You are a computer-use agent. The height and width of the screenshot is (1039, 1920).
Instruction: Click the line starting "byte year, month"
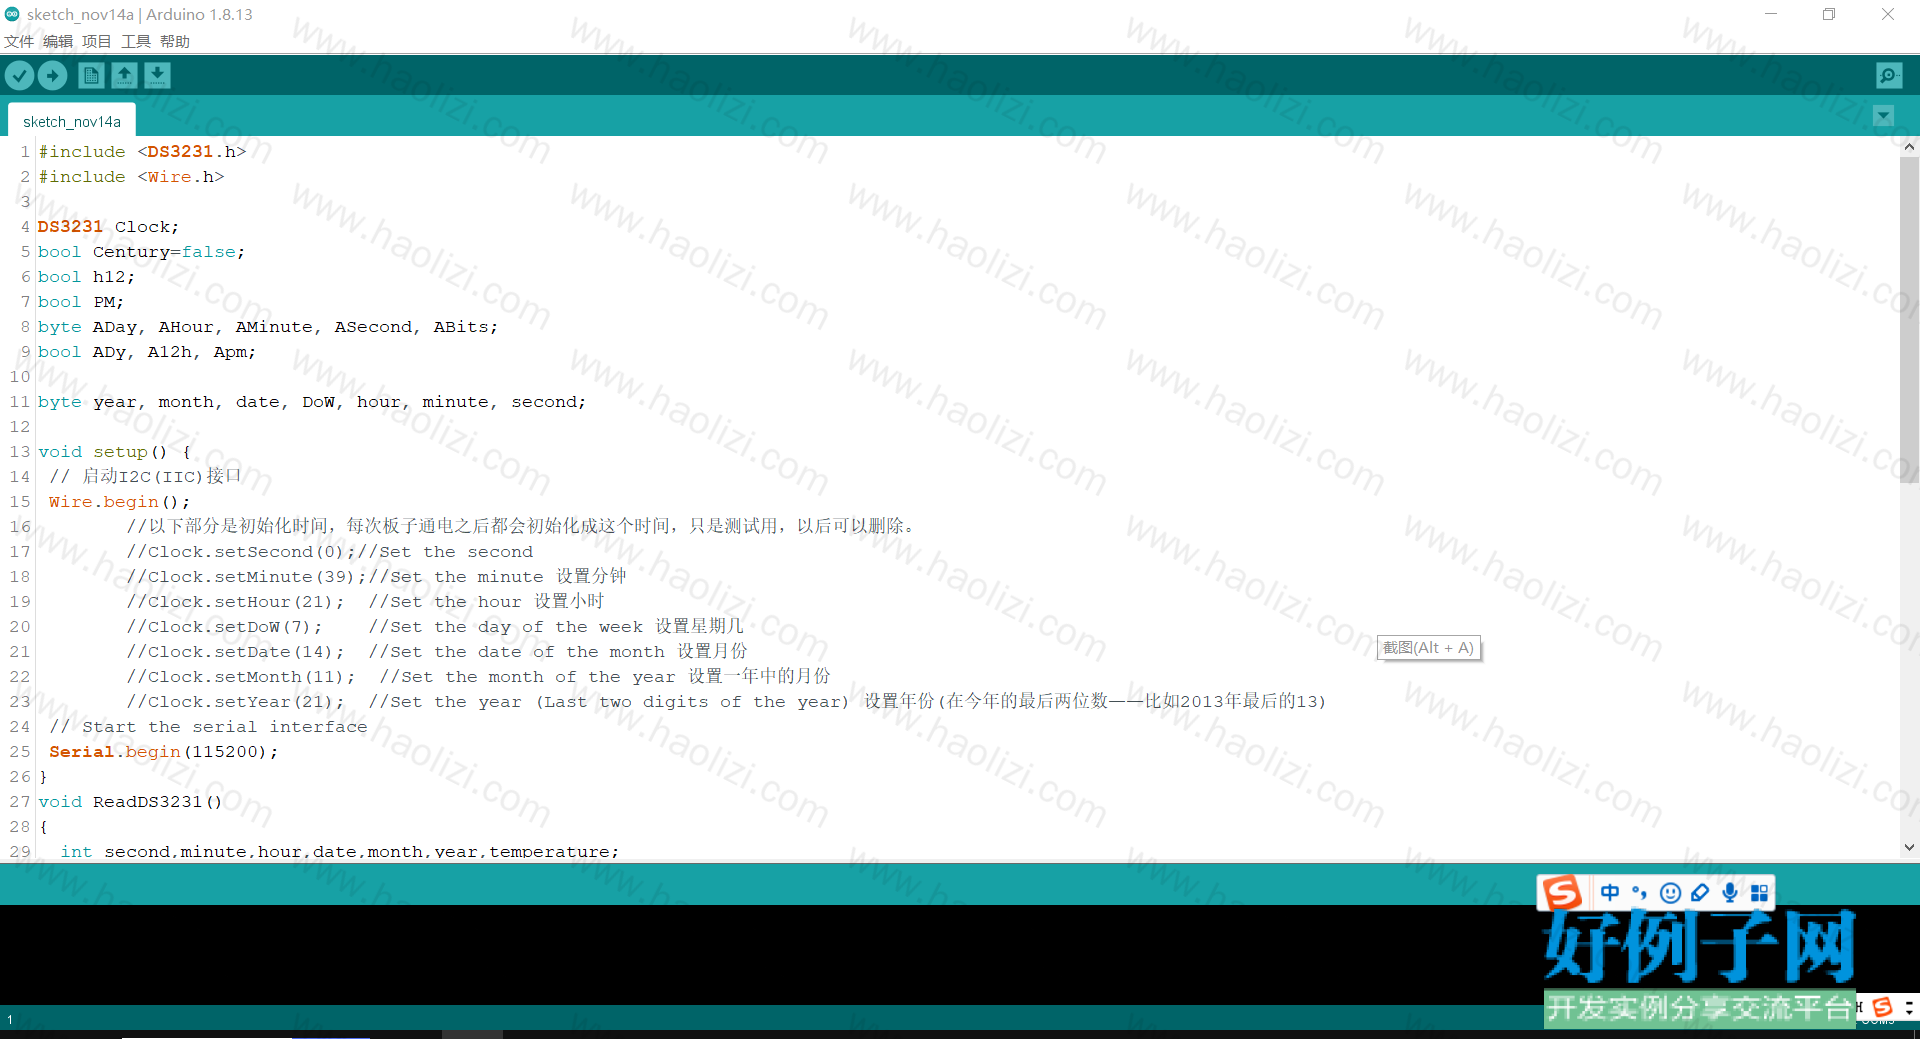[x=312, y=402]
